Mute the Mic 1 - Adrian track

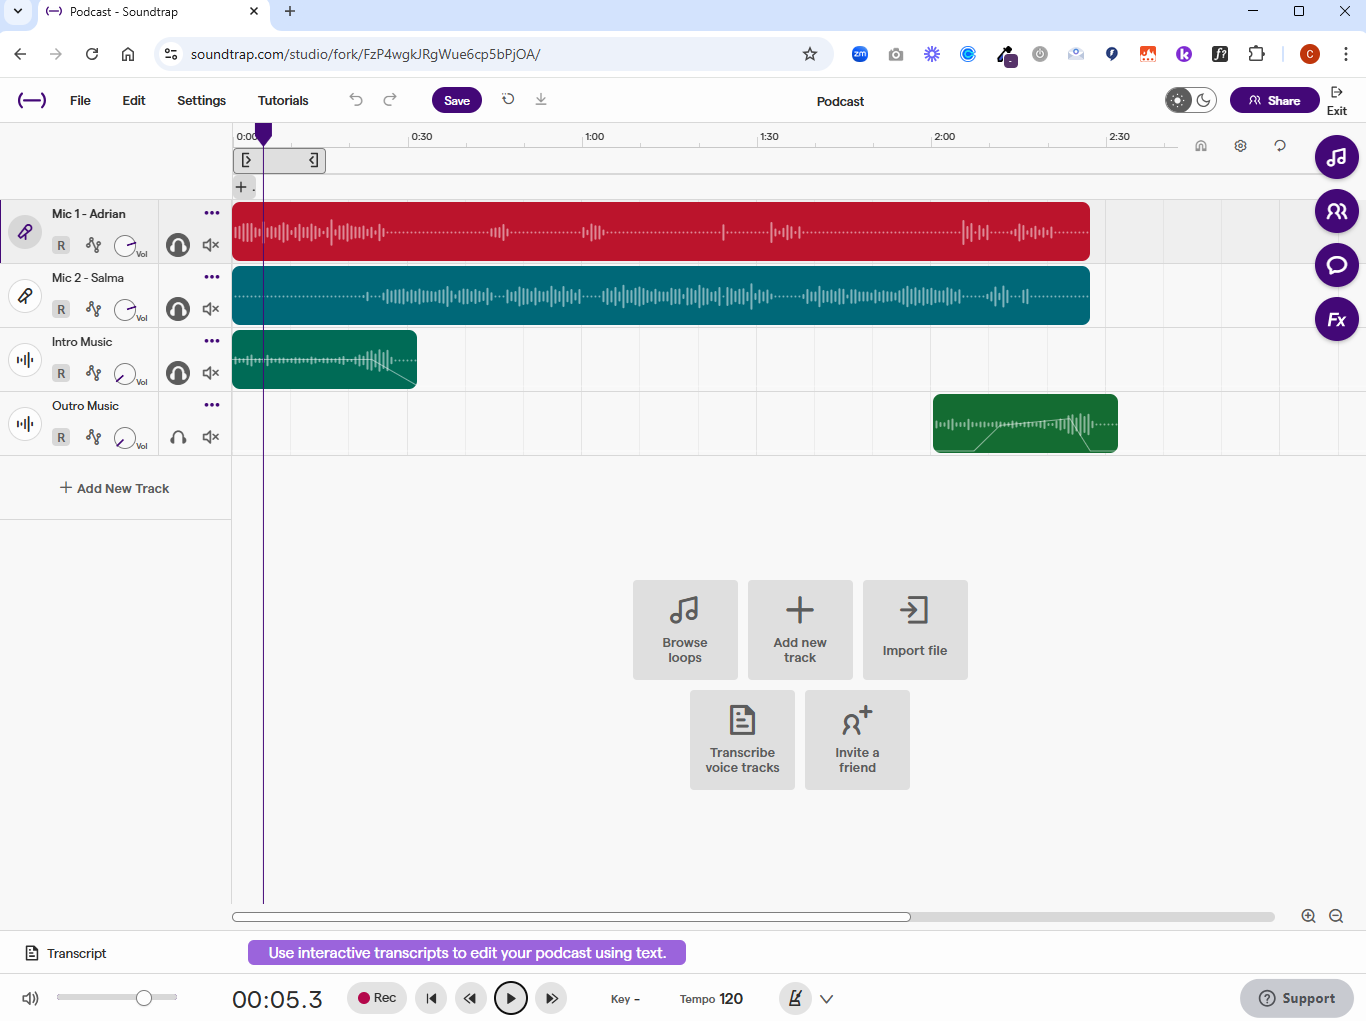click(211, 245)
